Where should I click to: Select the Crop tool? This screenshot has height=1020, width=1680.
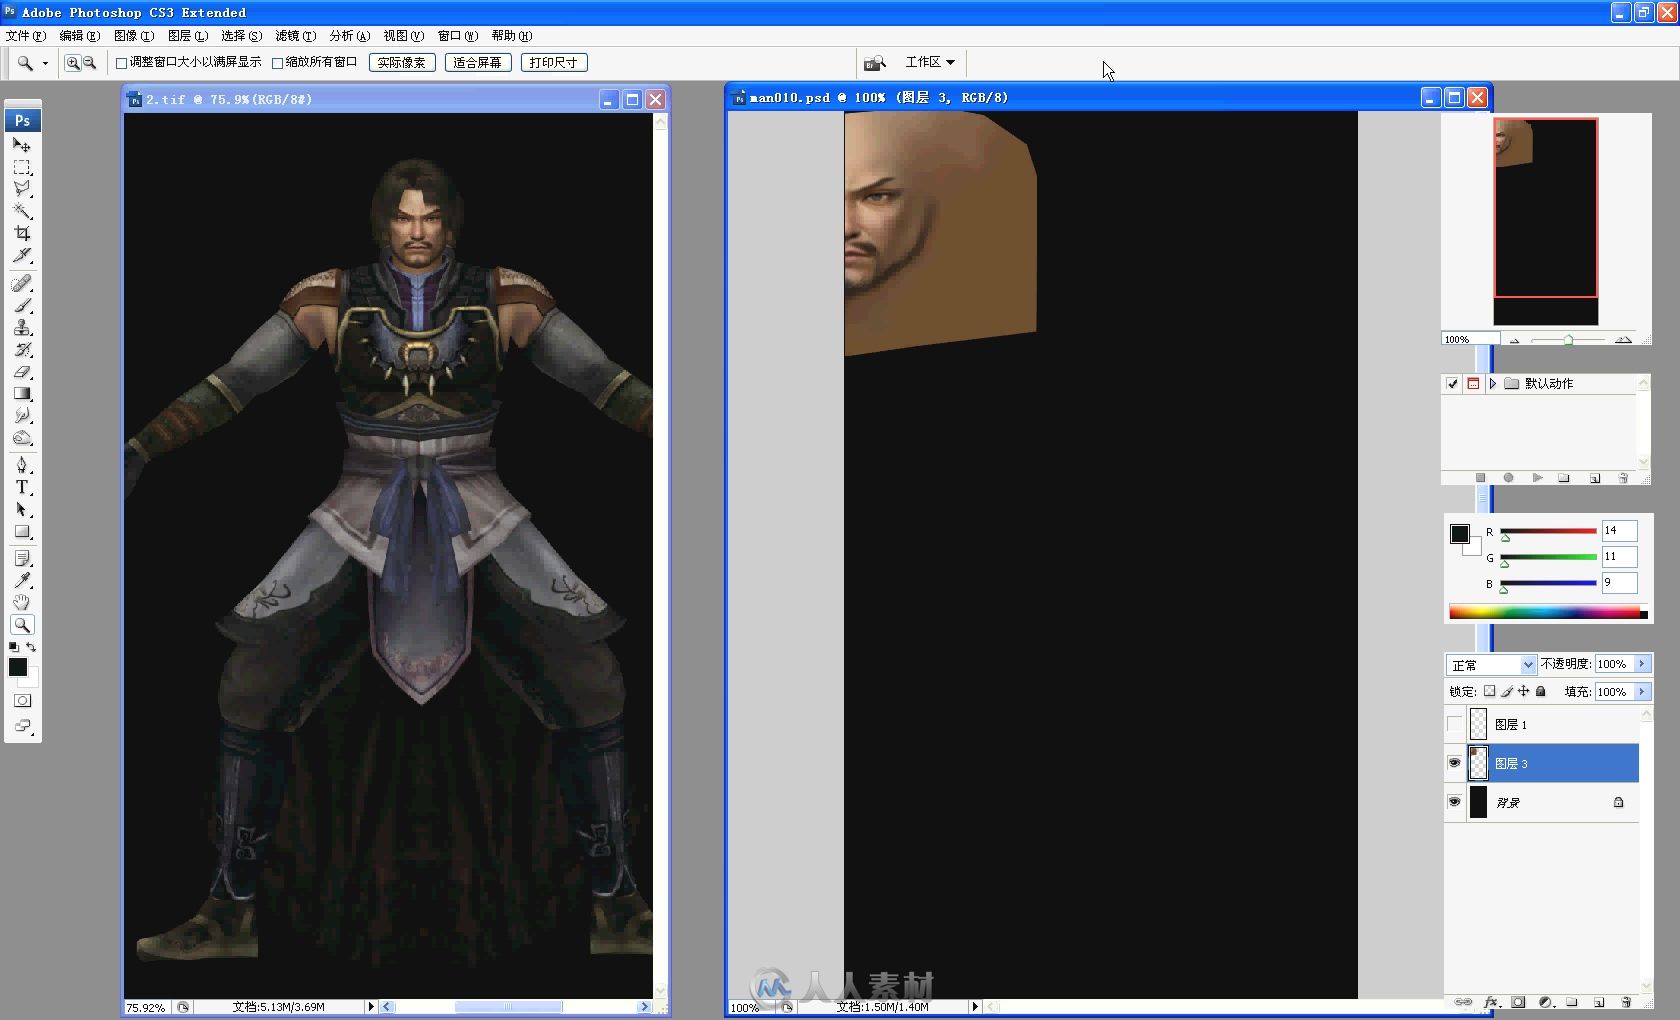(22, 233)
